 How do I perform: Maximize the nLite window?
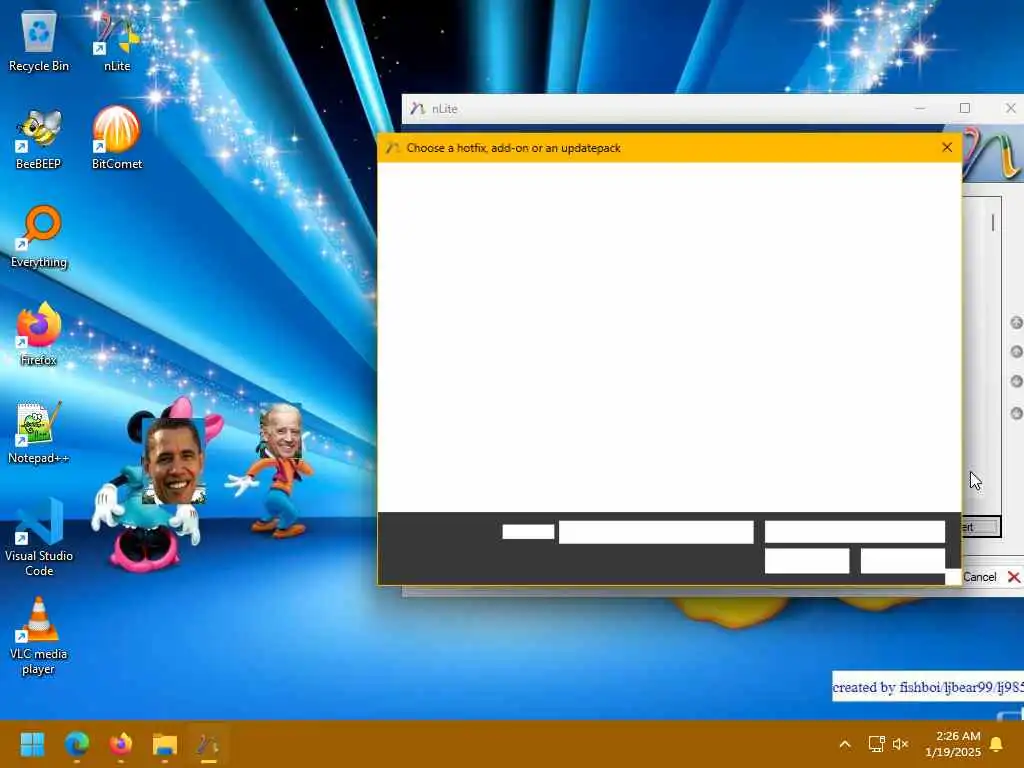965,108
